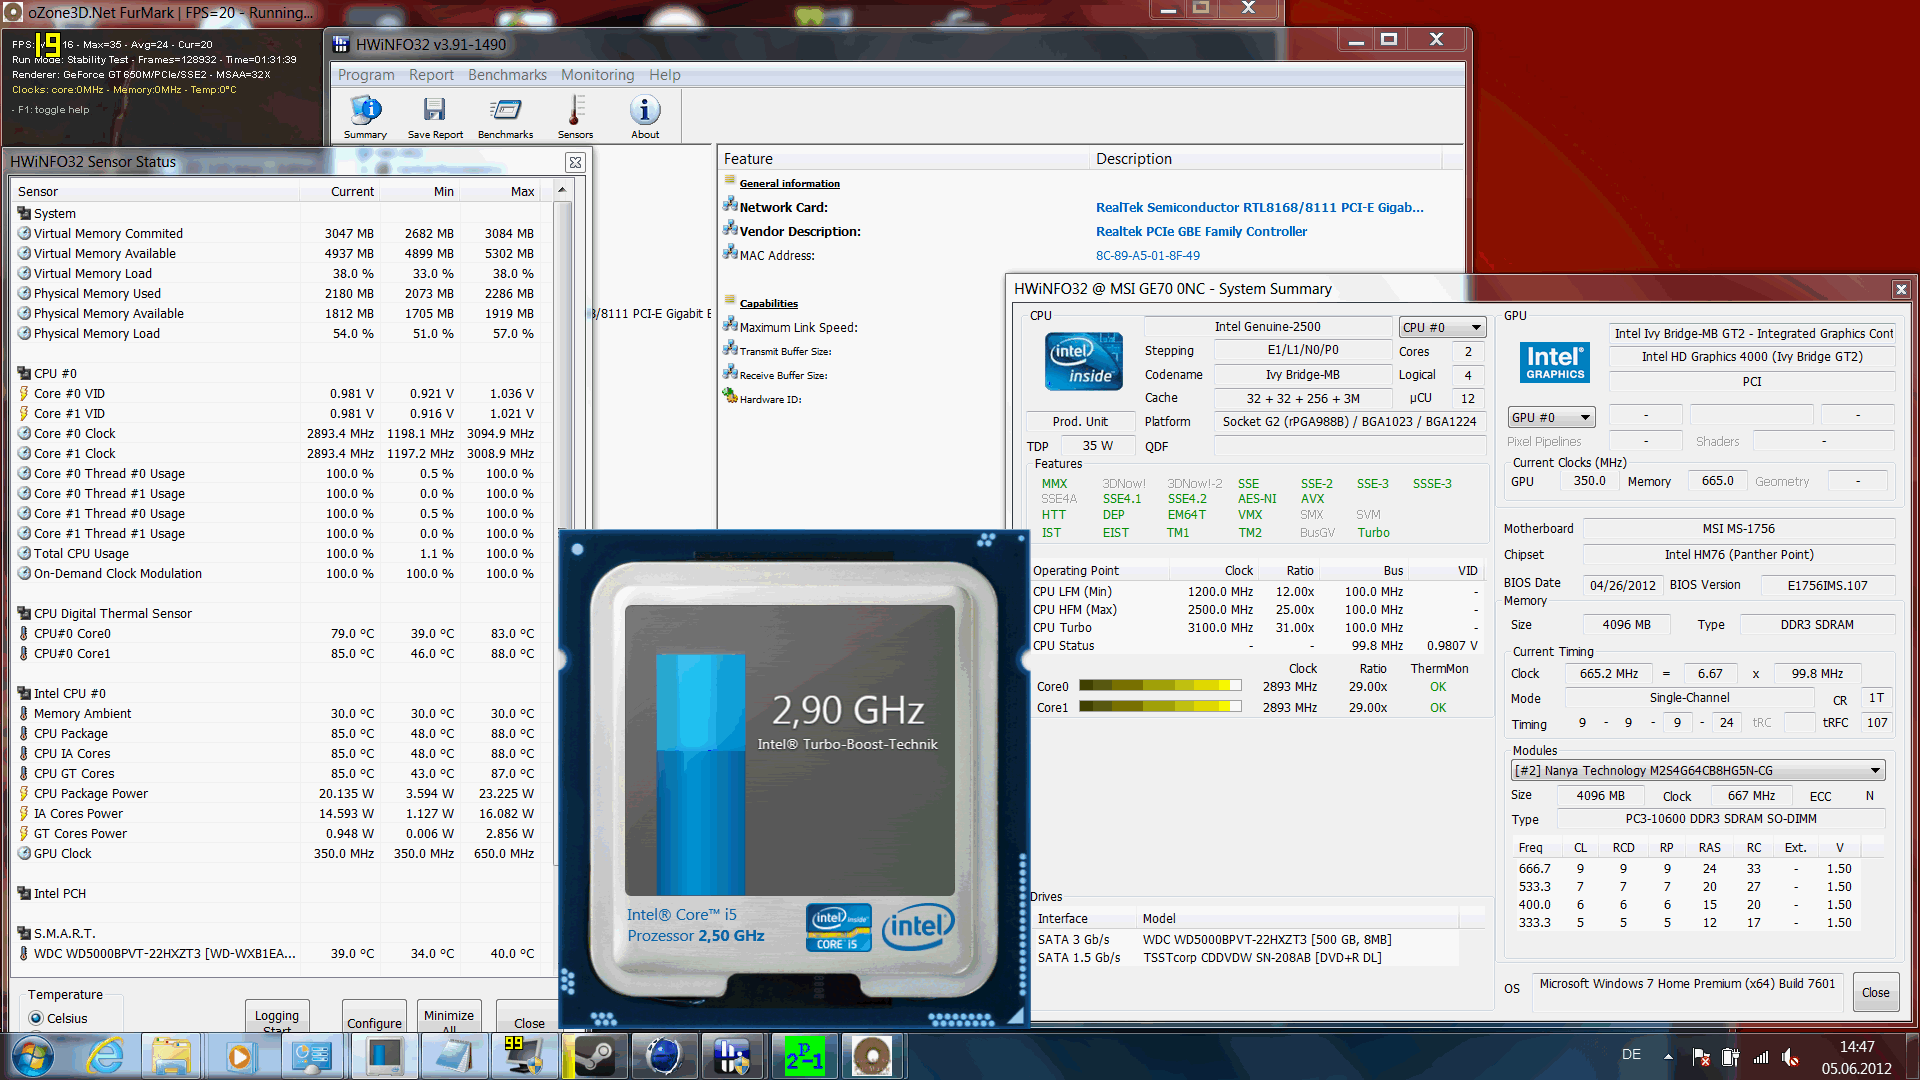Expand the GPU #0 dropdown
Image resolution: width=1920 pixels, height=1080 pixels.
coord(1550,417)
